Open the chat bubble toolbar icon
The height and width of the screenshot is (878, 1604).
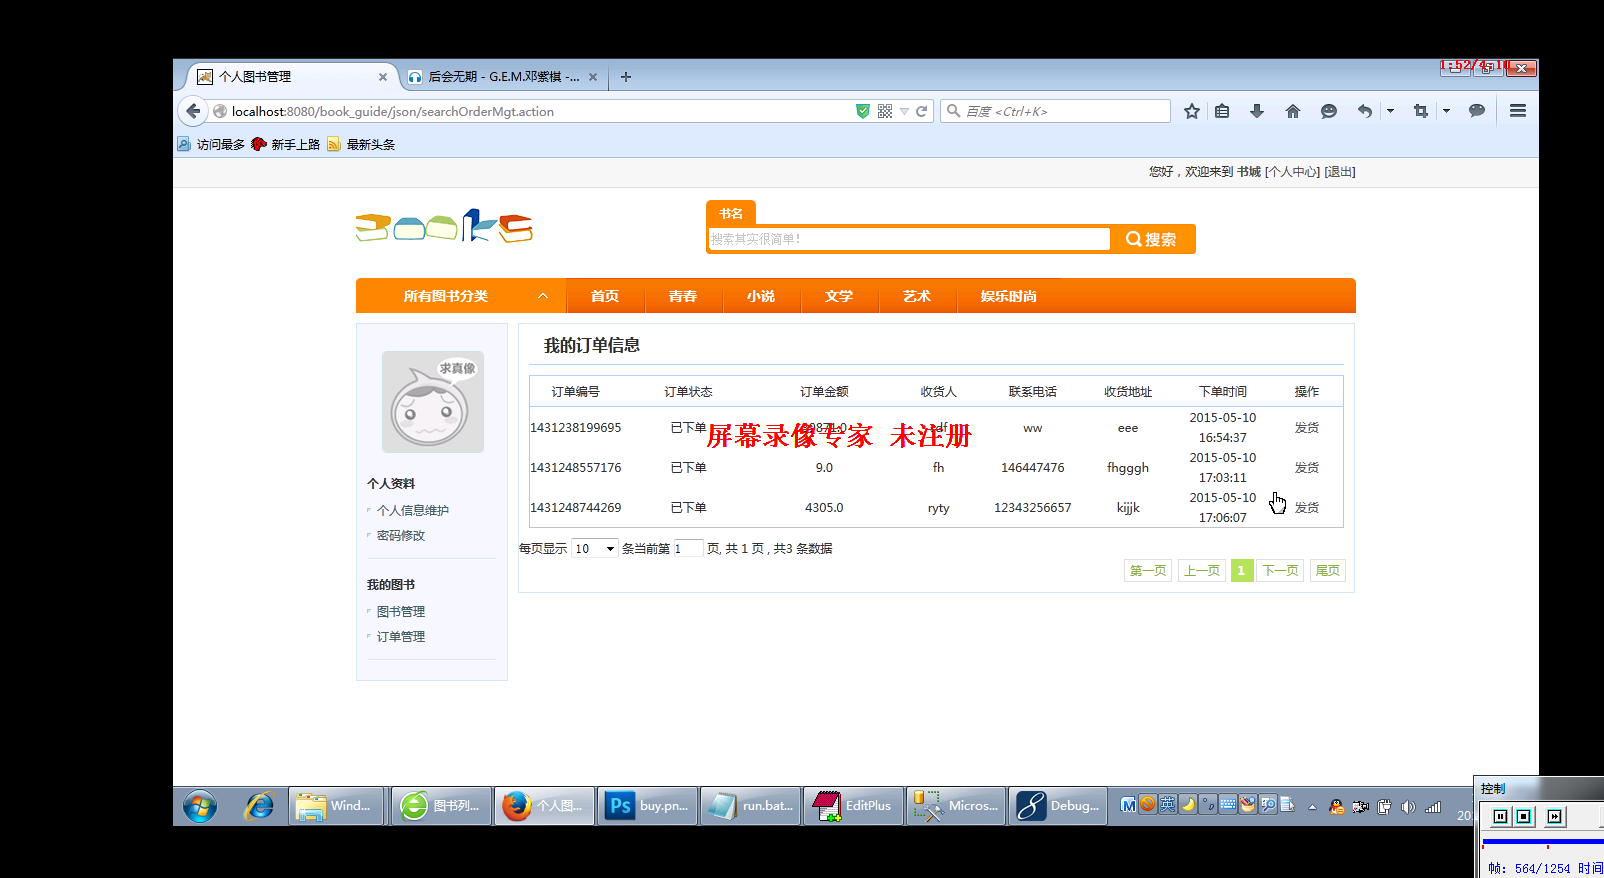[1477, 111]
